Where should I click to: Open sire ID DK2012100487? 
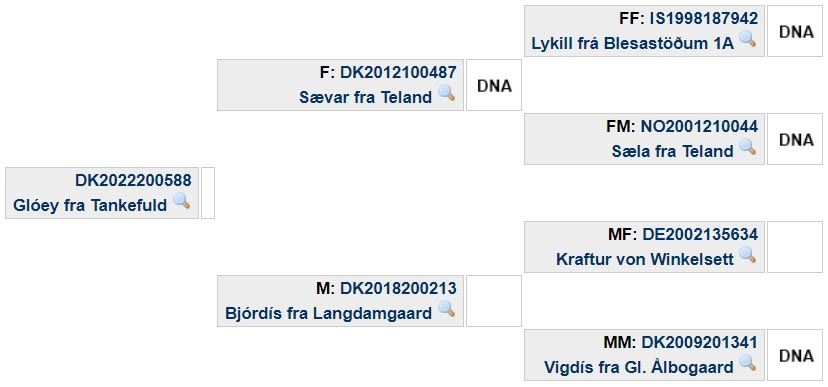398,72
